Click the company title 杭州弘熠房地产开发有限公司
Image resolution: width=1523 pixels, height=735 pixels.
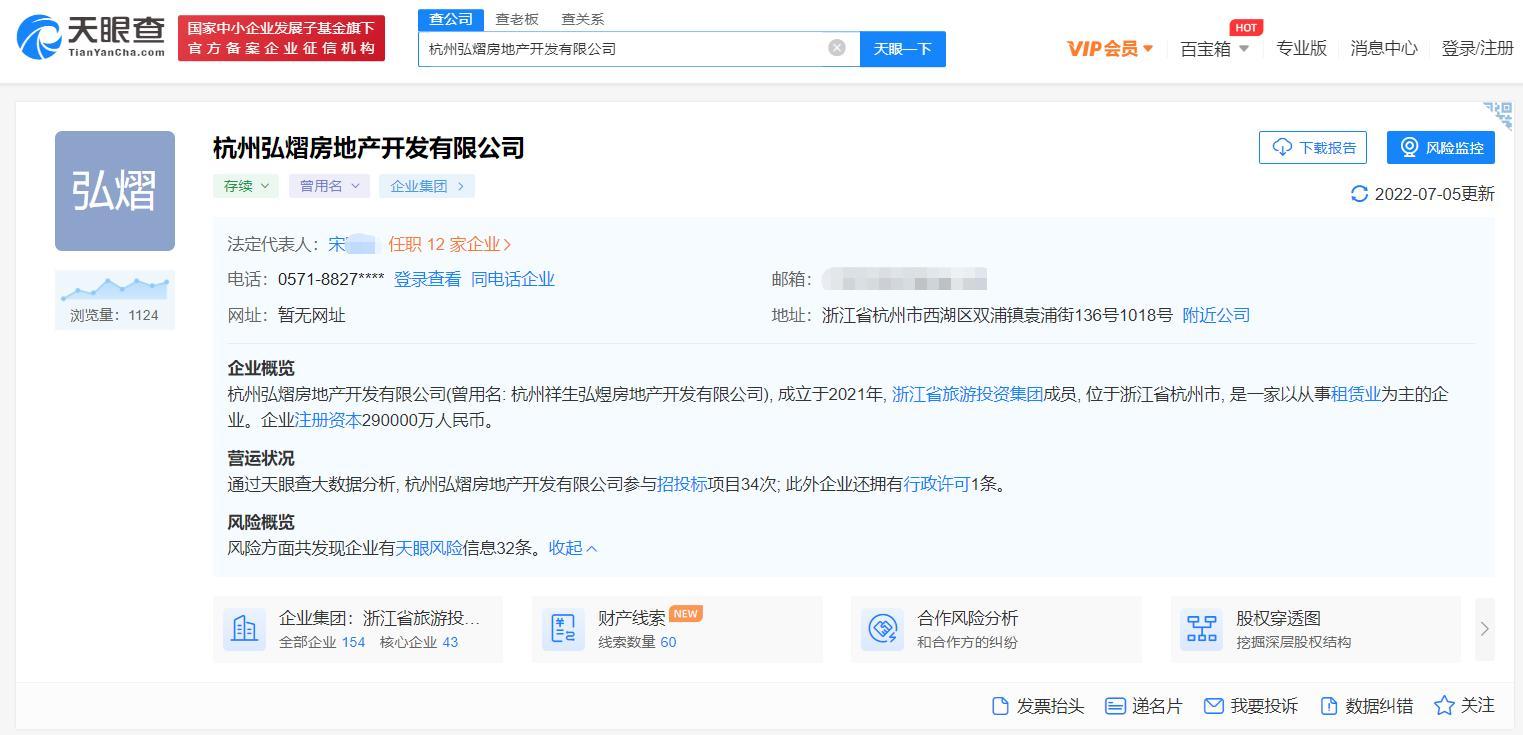[369, 148]
